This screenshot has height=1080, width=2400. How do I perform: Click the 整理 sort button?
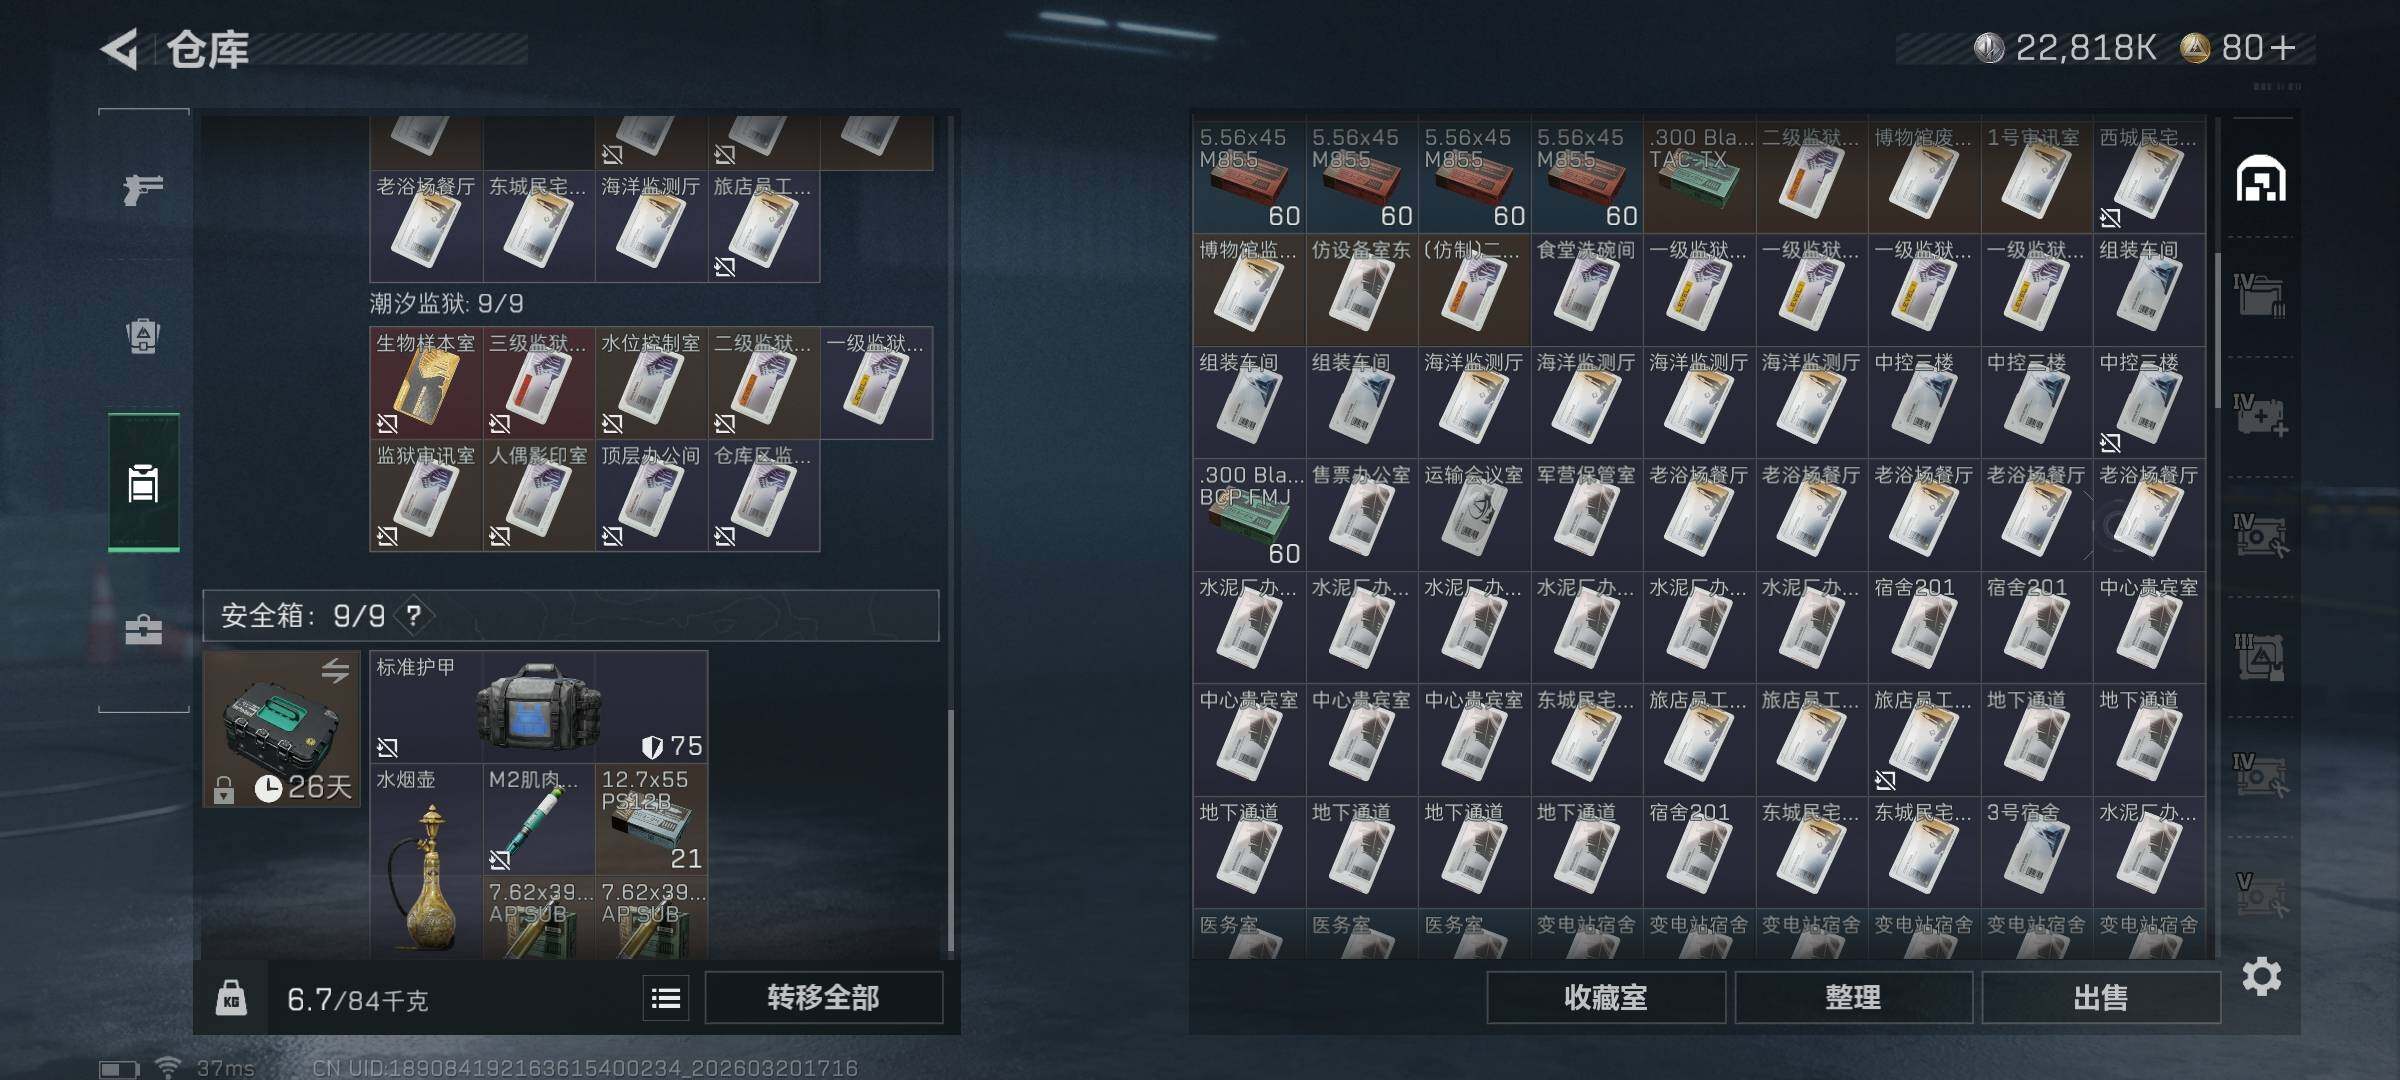point(1853,997)
